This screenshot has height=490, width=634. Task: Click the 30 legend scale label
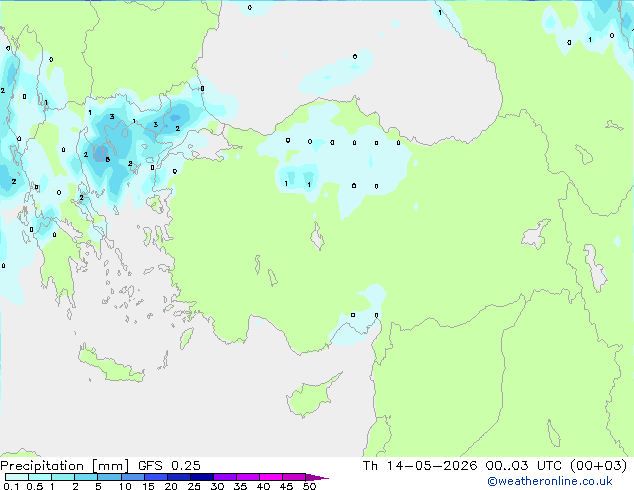pyautogui.click(x=217, y=486)
